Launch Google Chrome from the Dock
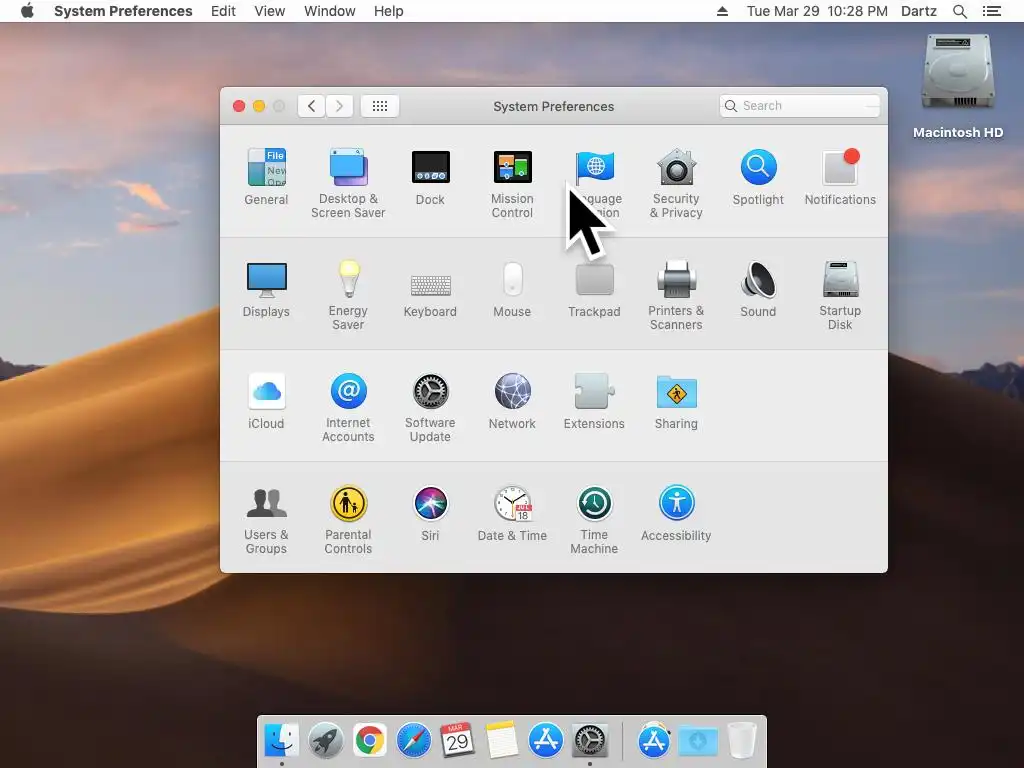 click(370, 741)
